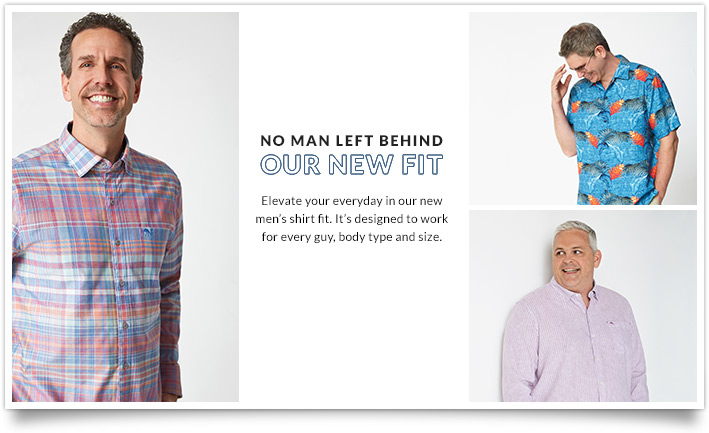The image size is (709, 433).
Task: Select the blue tropical print shirt photo
Action: click(582, 108)
